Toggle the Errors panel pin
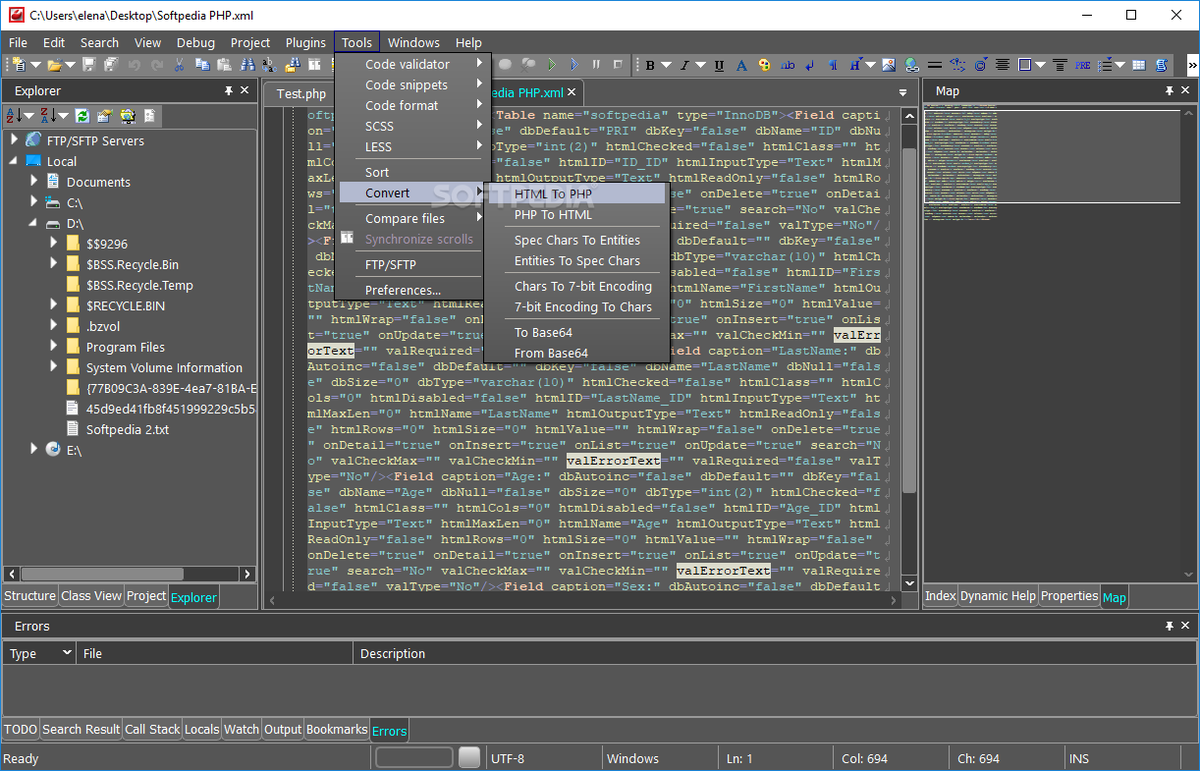Screen dimensions: 1200x771 (1170, 626)
